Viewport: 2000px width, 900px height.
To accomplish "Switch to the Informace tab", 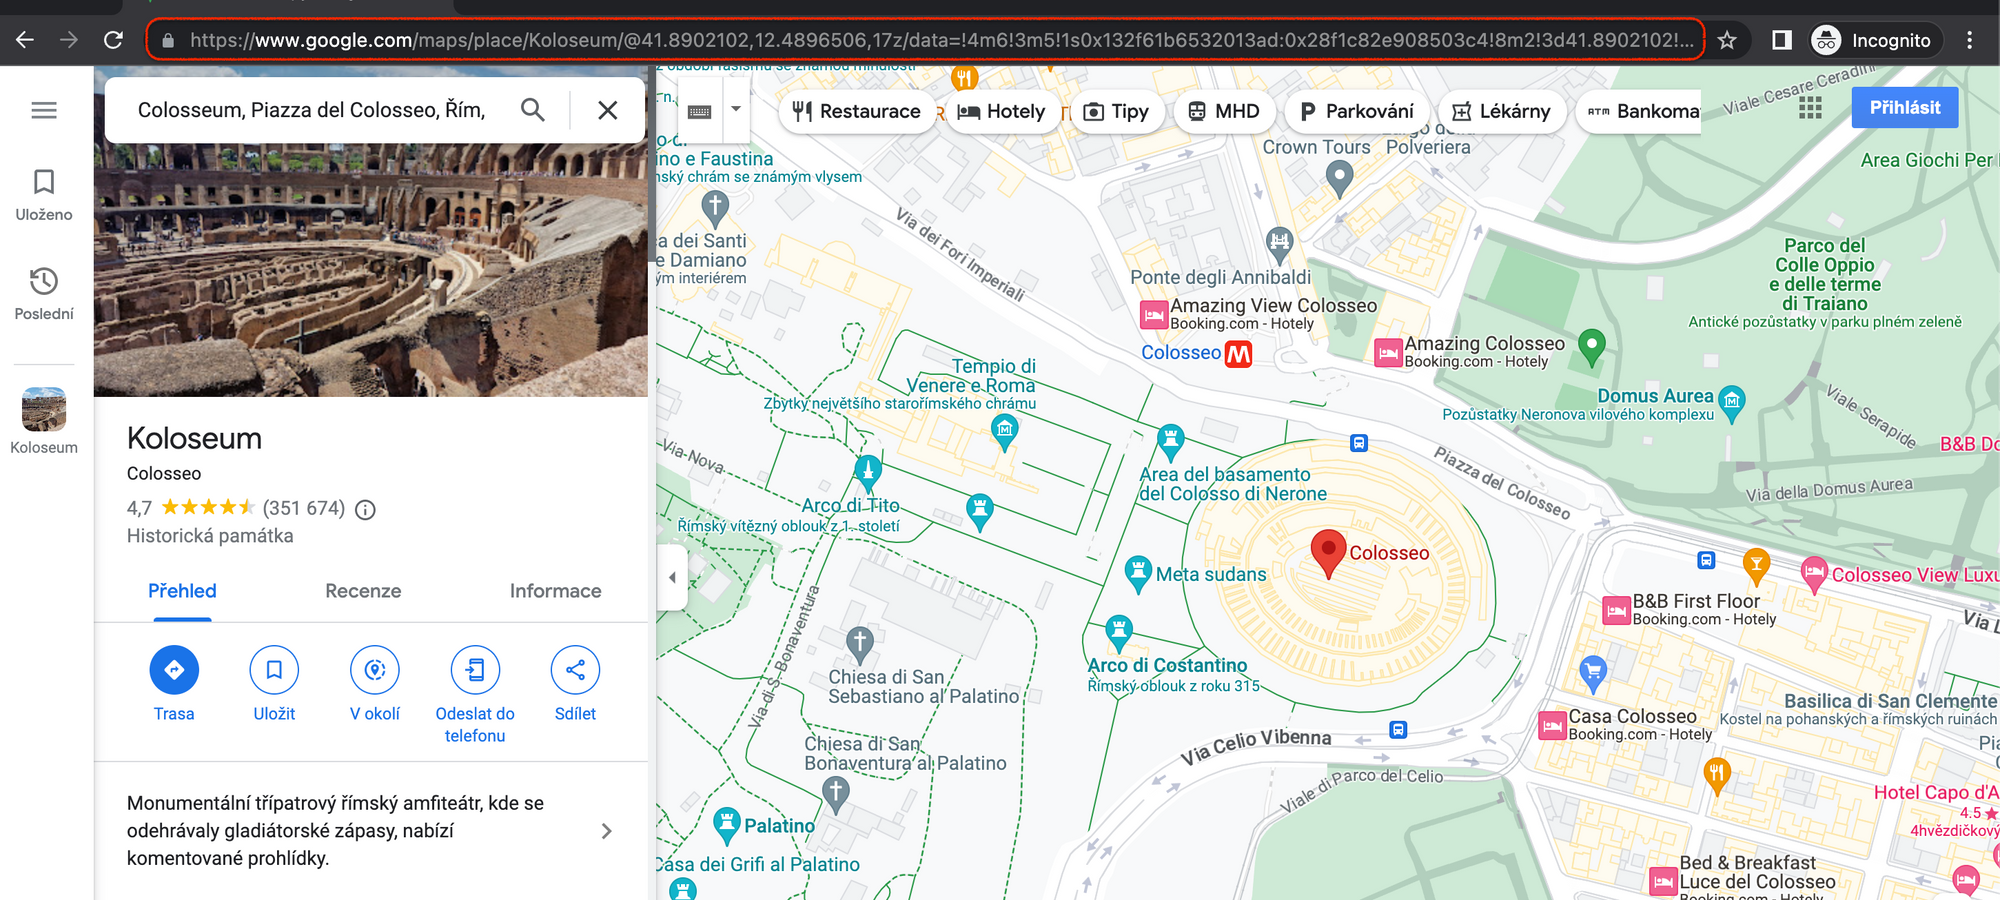I will coord(555,591).
